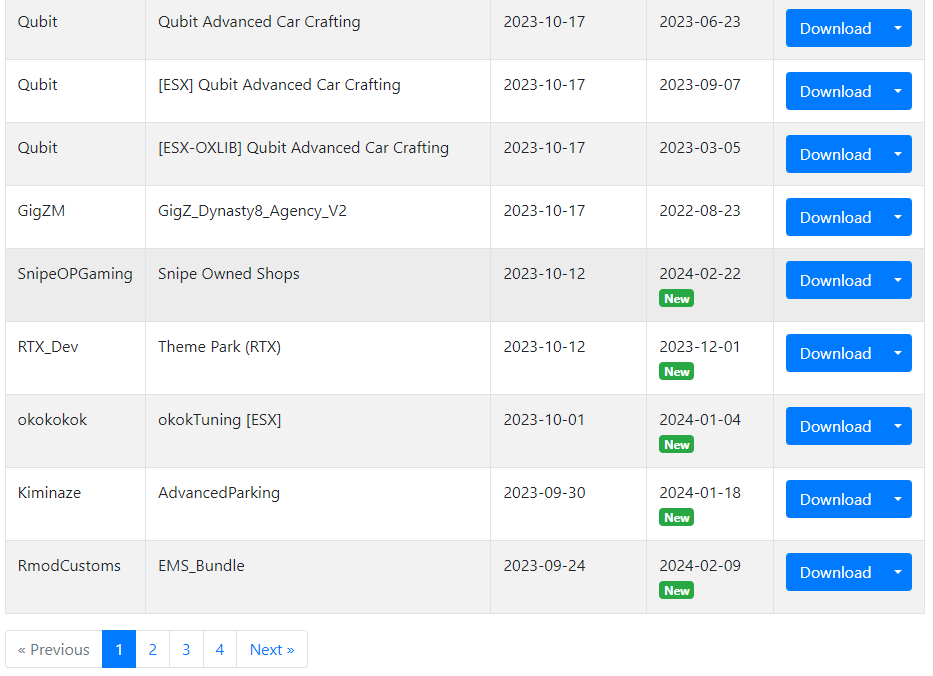
Task: Download GigZ_Dynasty8_Agency_V2
Action: pos(835,217)
